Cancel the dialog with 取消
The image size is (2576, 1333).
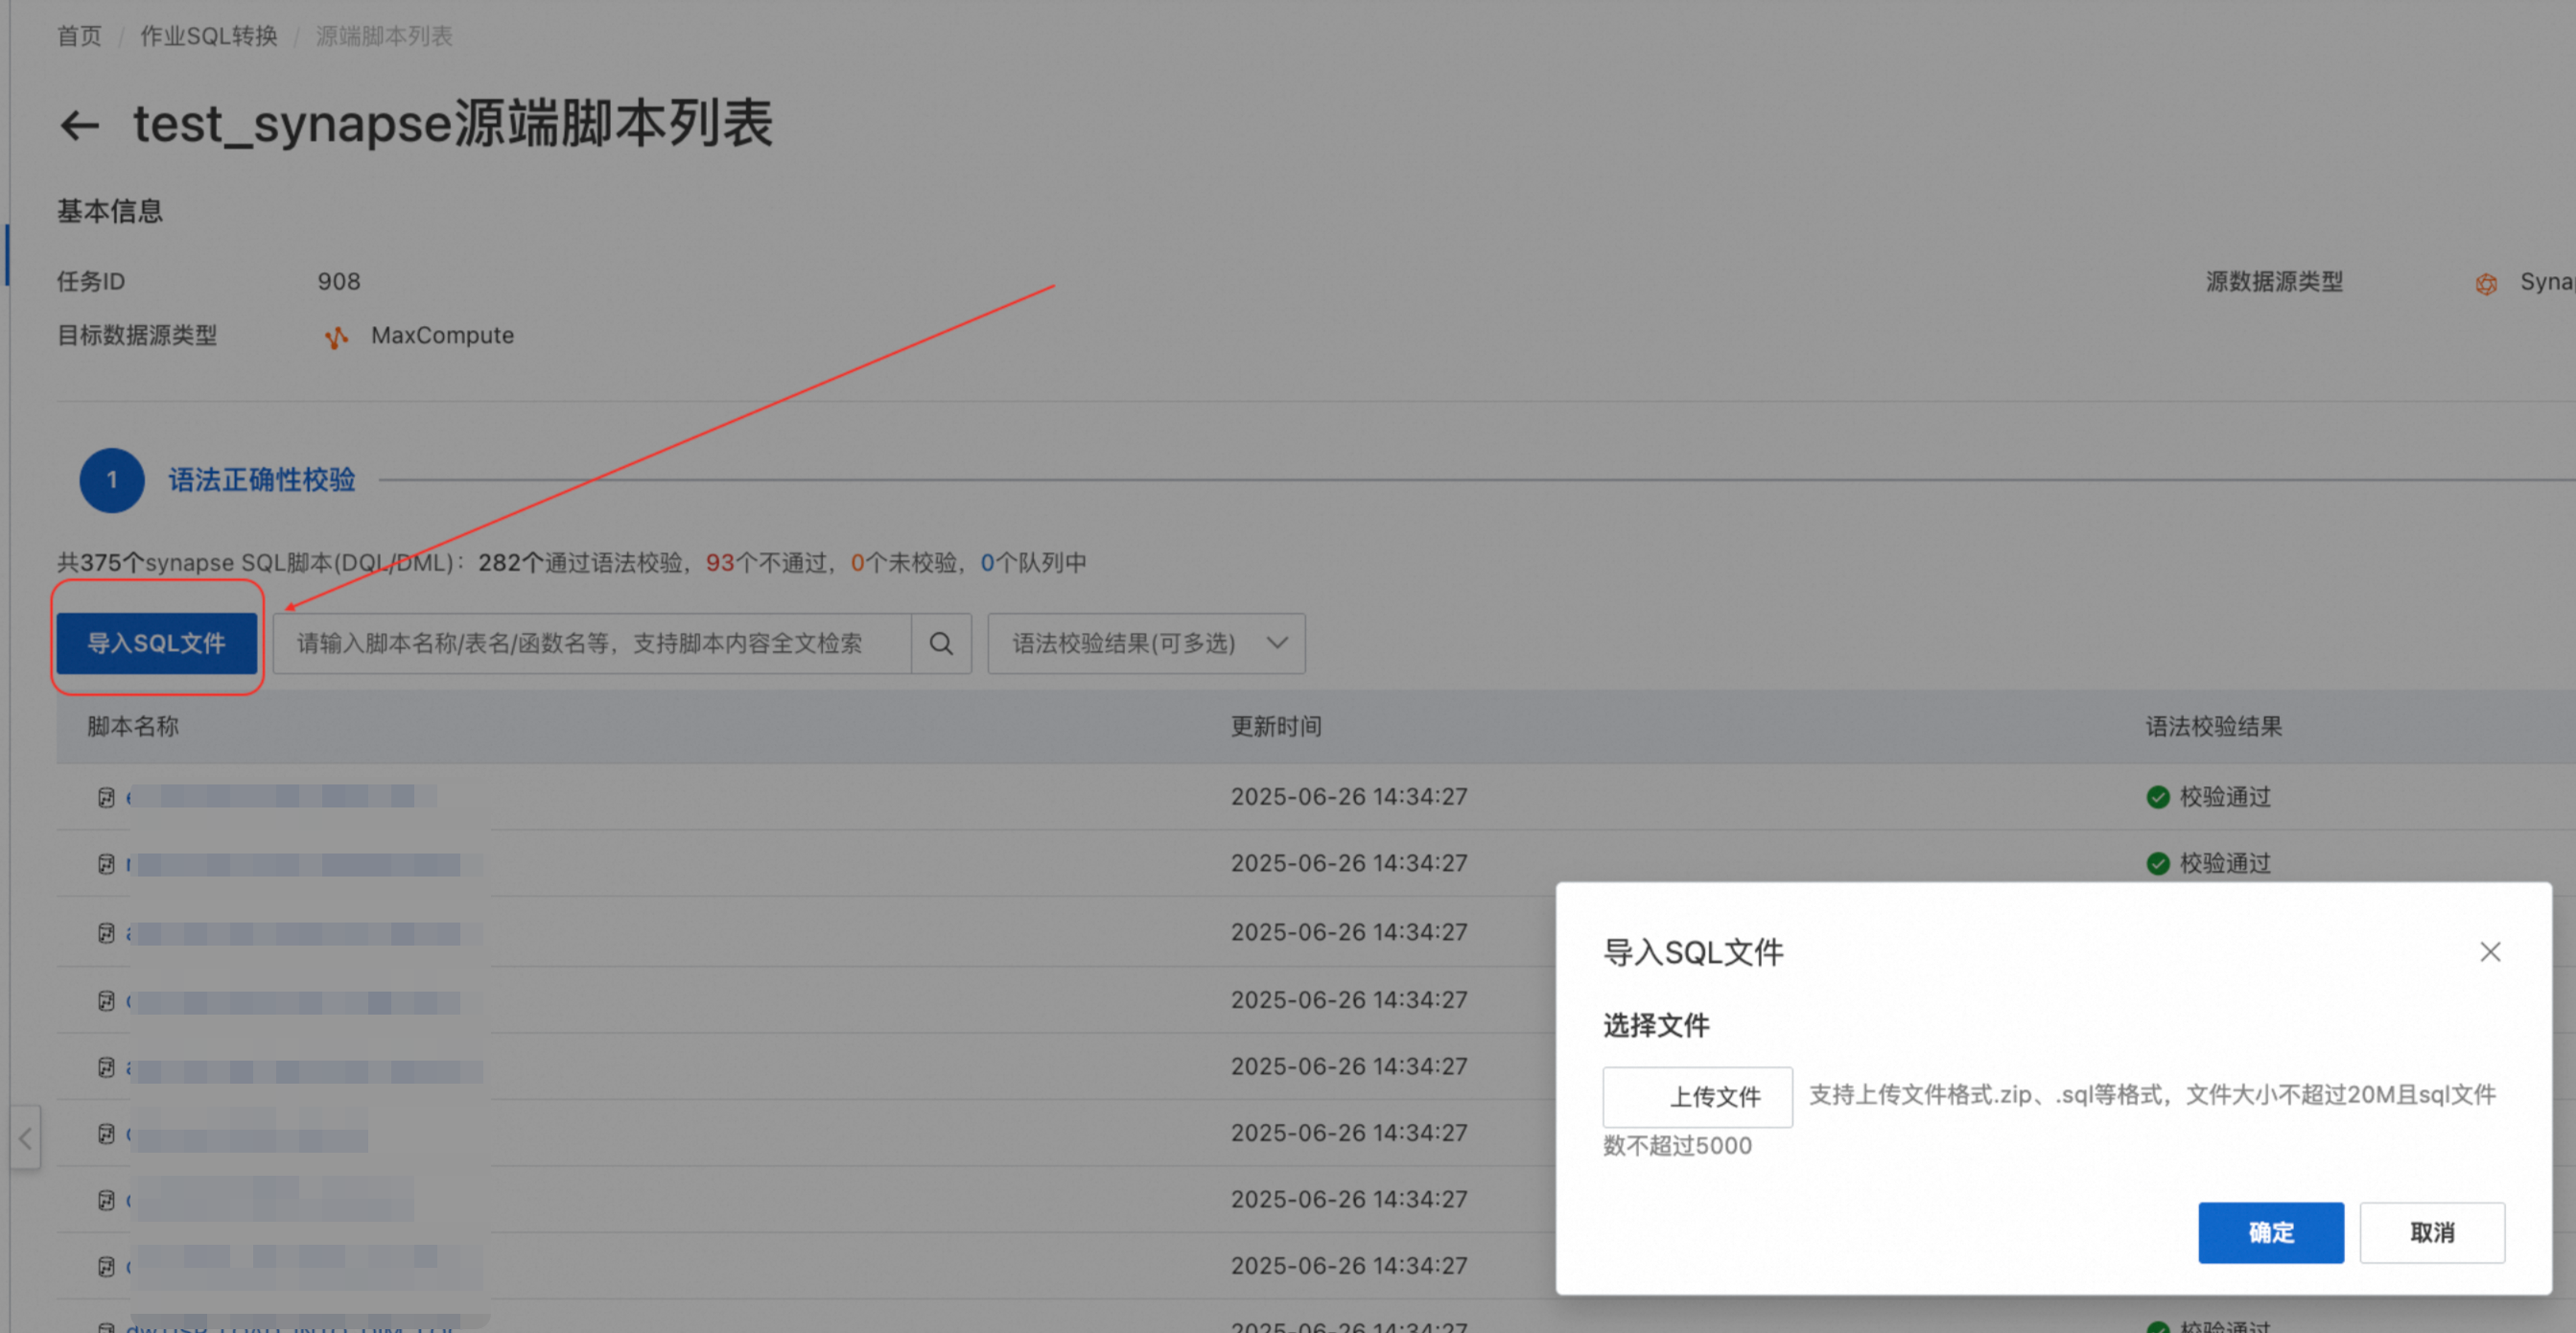(x=2432, y=1232)
